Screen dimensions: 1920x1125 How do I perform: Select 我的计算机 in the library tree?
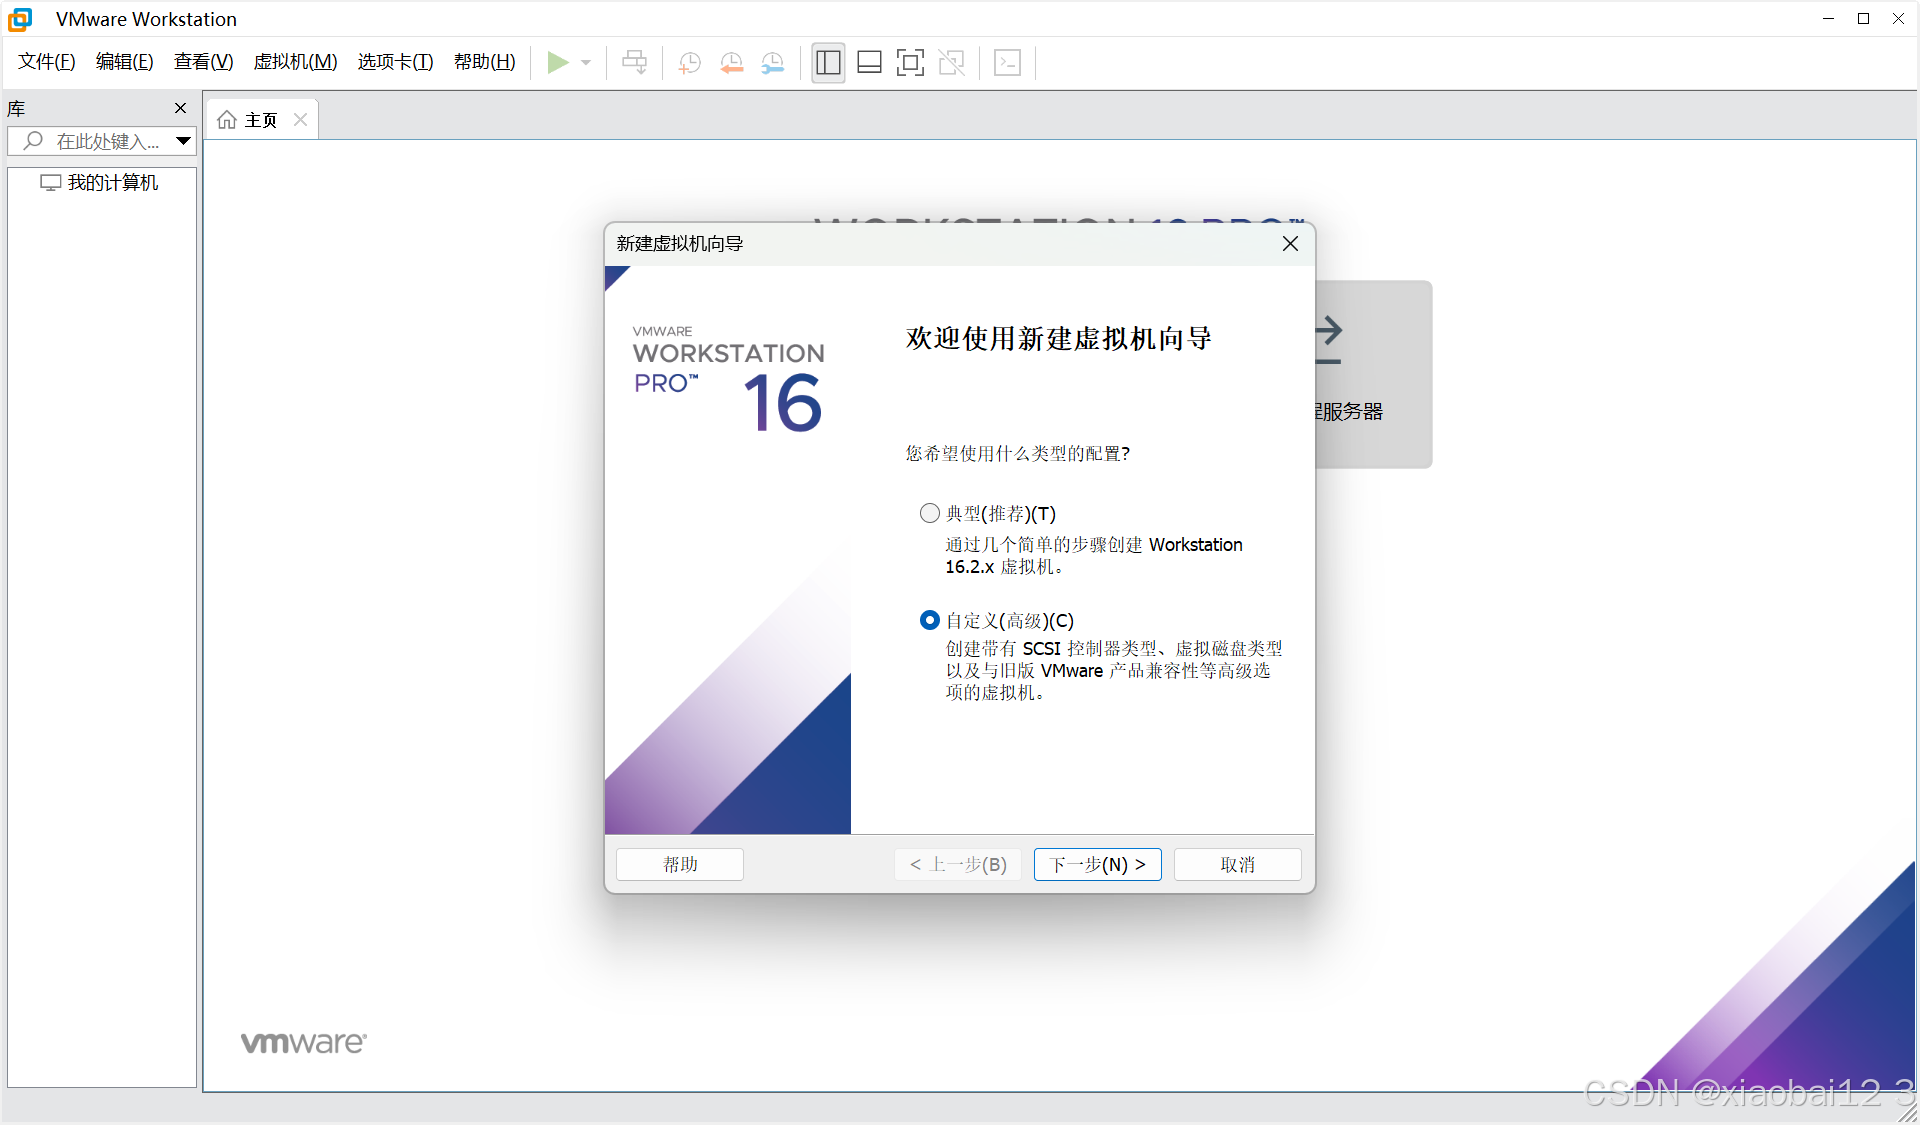(x=100, y=182)
